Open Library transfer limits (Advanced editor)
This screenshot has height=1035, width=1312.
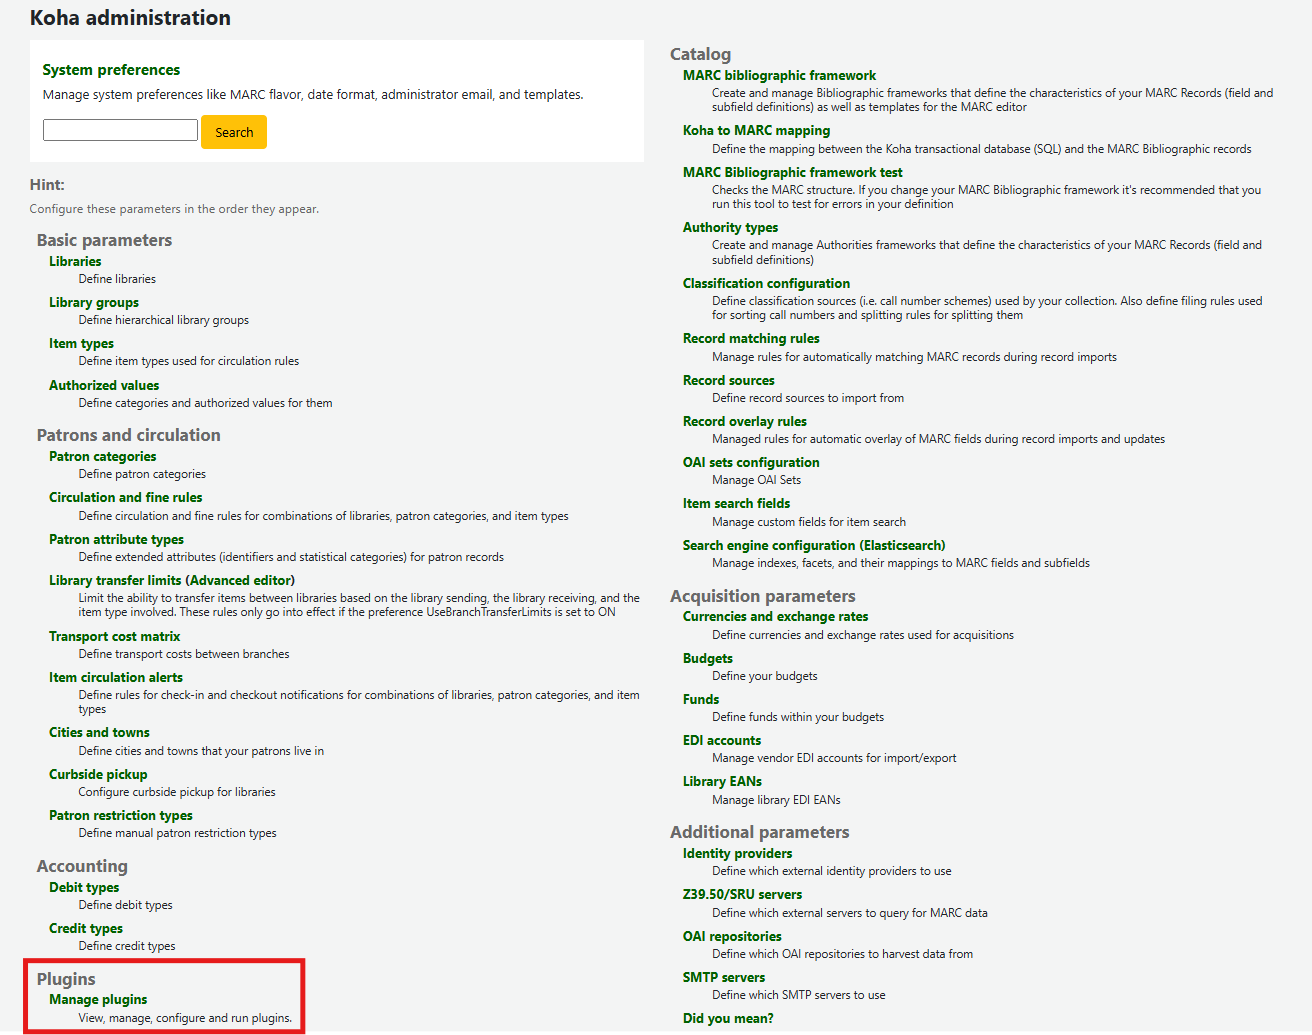tap(172, 581)
